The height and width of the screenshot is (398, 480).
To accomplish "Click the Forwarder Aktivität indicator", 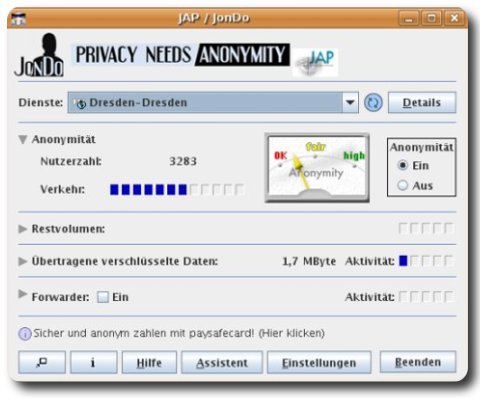I will coord(426,297).
